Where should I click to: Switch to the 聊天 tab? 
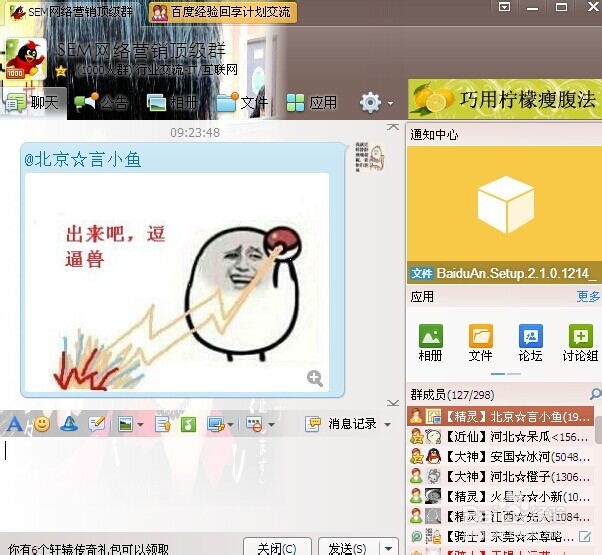pyautogui.click(x=33, y=102)
